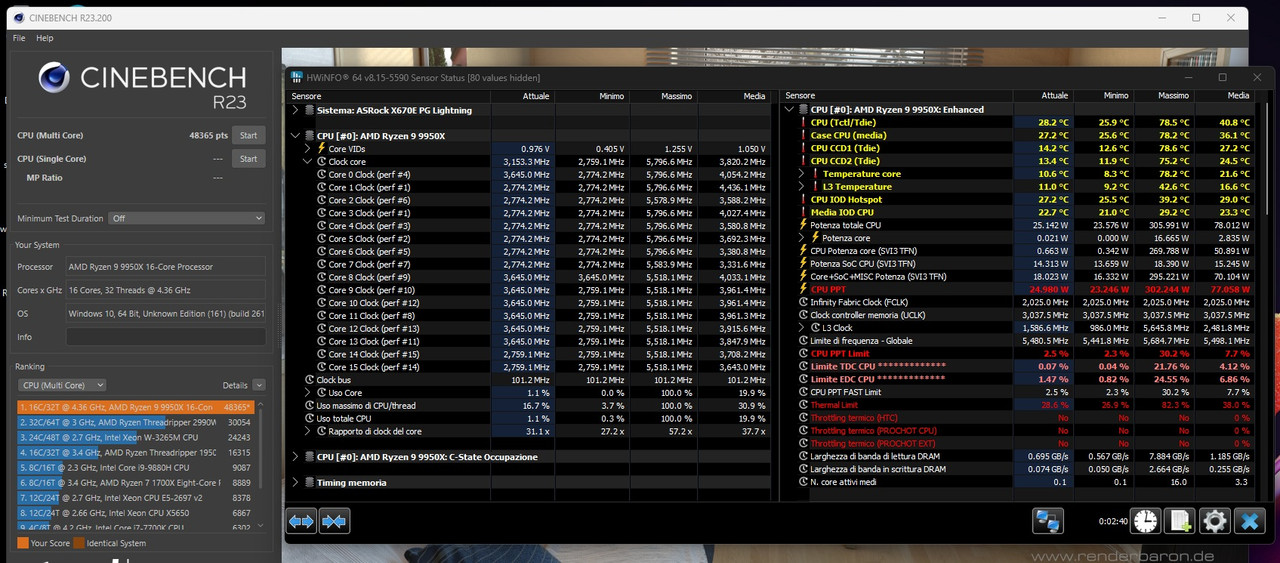1280x563 pixels.
Task: Click the CPU CCD1 (Tdie) row
Action: 1018,148
